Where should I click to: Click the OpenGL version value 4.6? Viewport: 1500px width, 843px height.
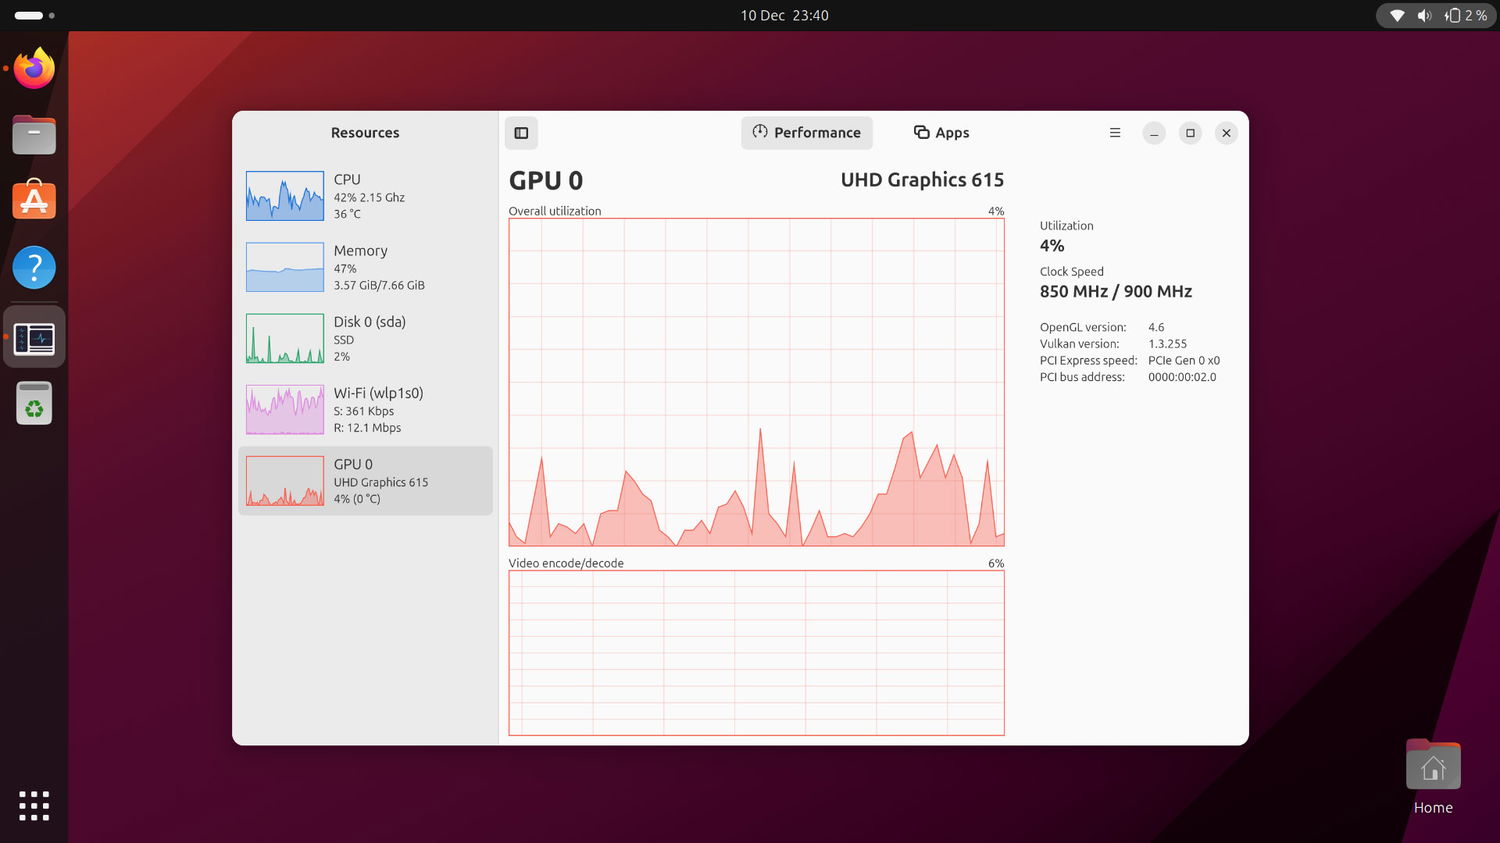tap(1156, 327)
